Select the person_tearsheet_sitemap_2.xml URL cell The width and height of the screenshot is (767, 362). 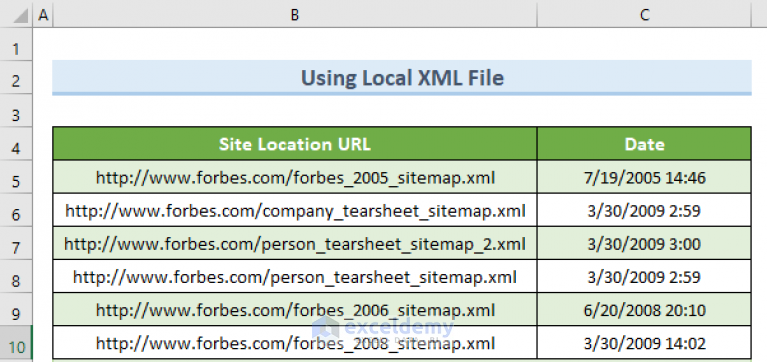294,244
